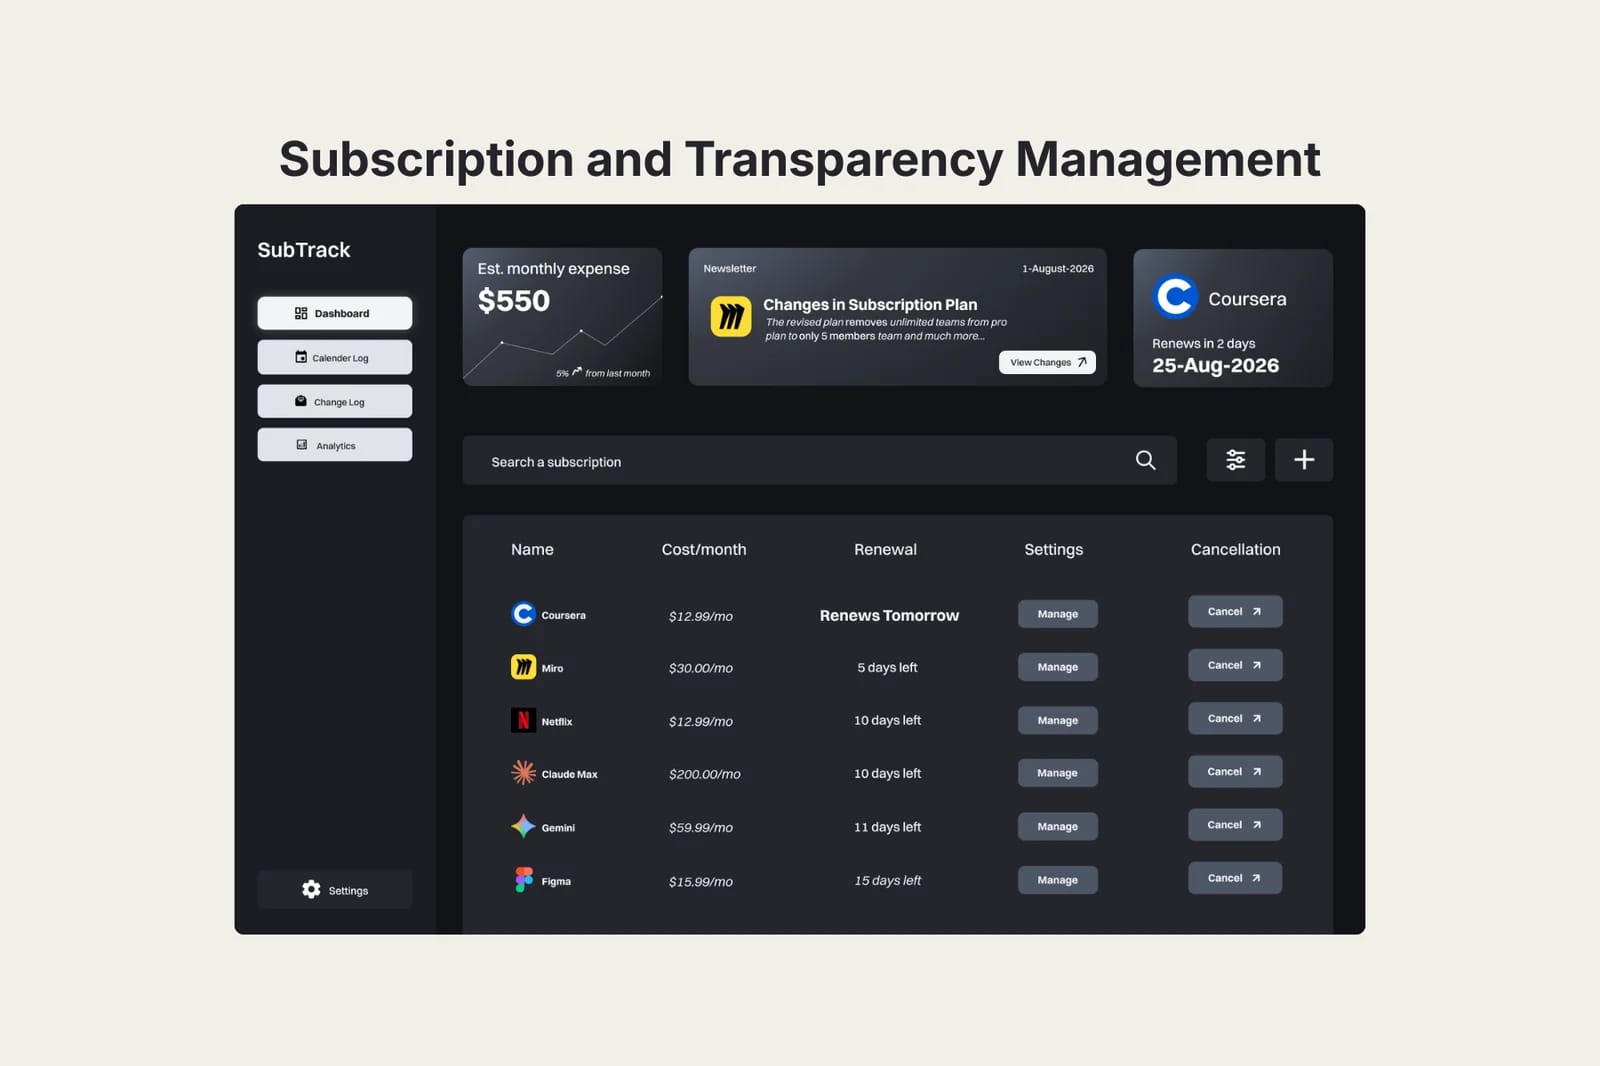Viewport: 1600px width, 1066px height.
Task: Click the SubTrack logo text
Action: click(304, 249)
